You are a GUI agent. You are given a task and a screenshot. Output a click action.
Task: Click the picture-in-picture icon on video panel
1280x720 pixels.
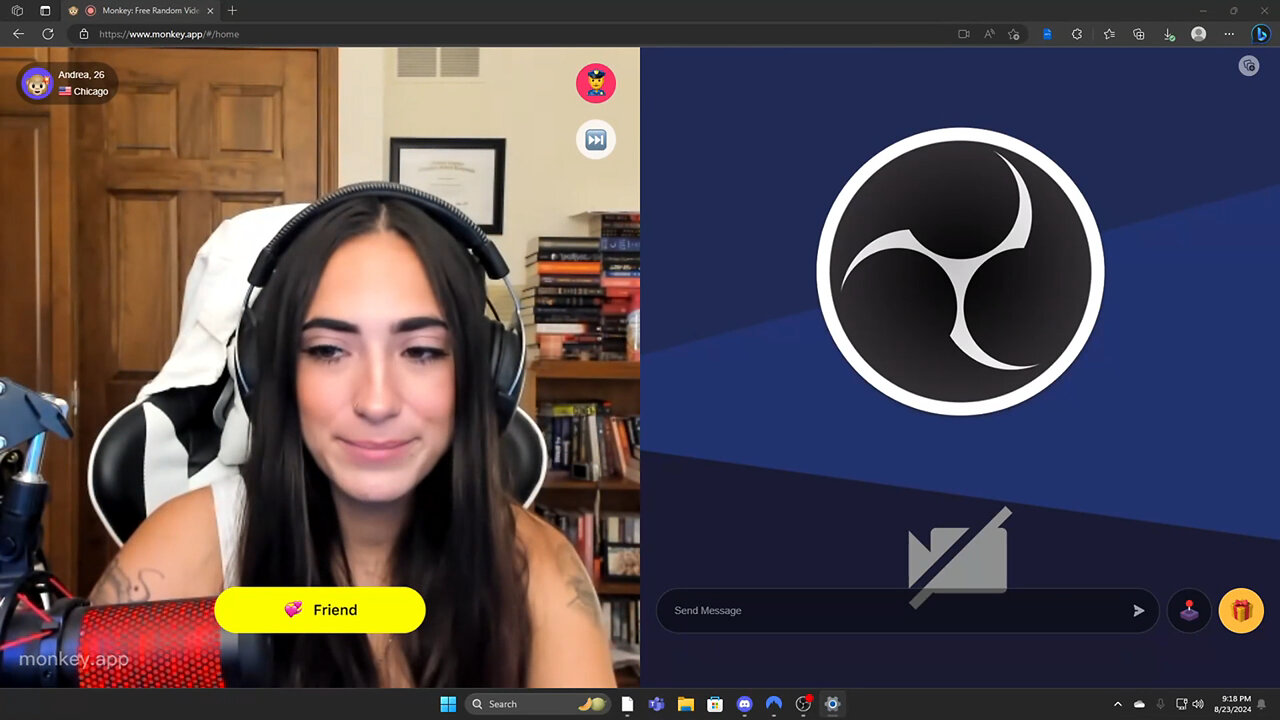coord(1248,66)
